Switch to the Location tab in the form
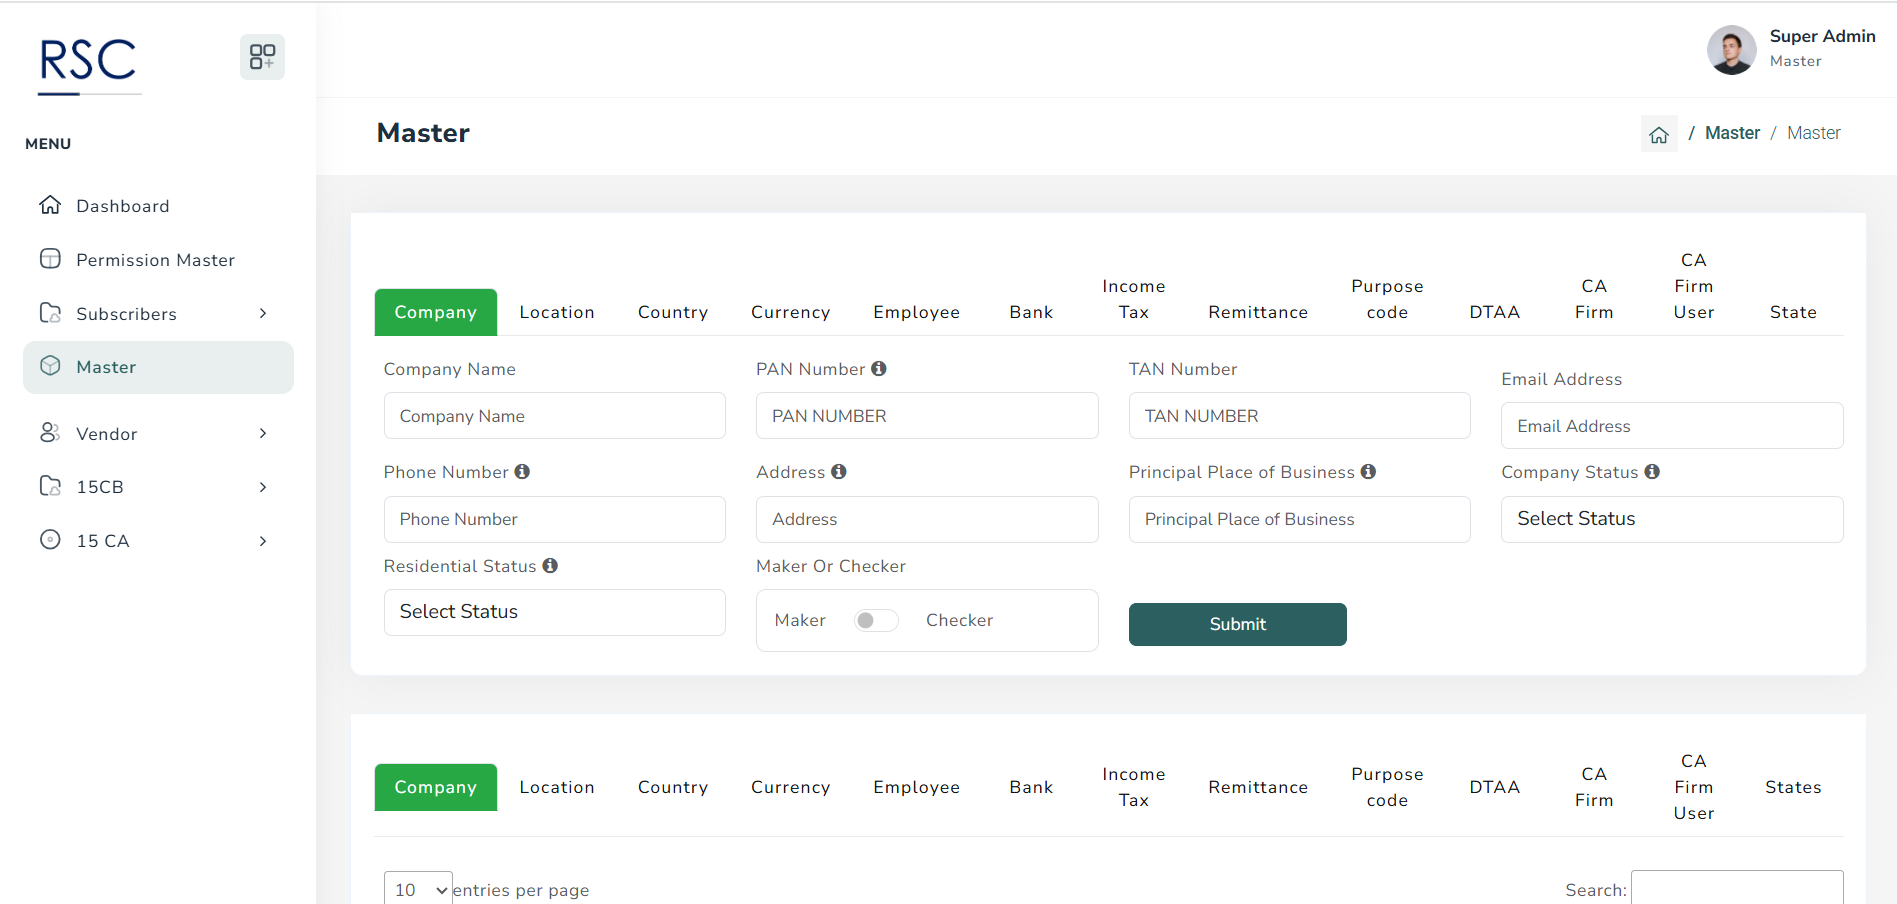Viewport: 1897px width, 904px height. point(557,313)
